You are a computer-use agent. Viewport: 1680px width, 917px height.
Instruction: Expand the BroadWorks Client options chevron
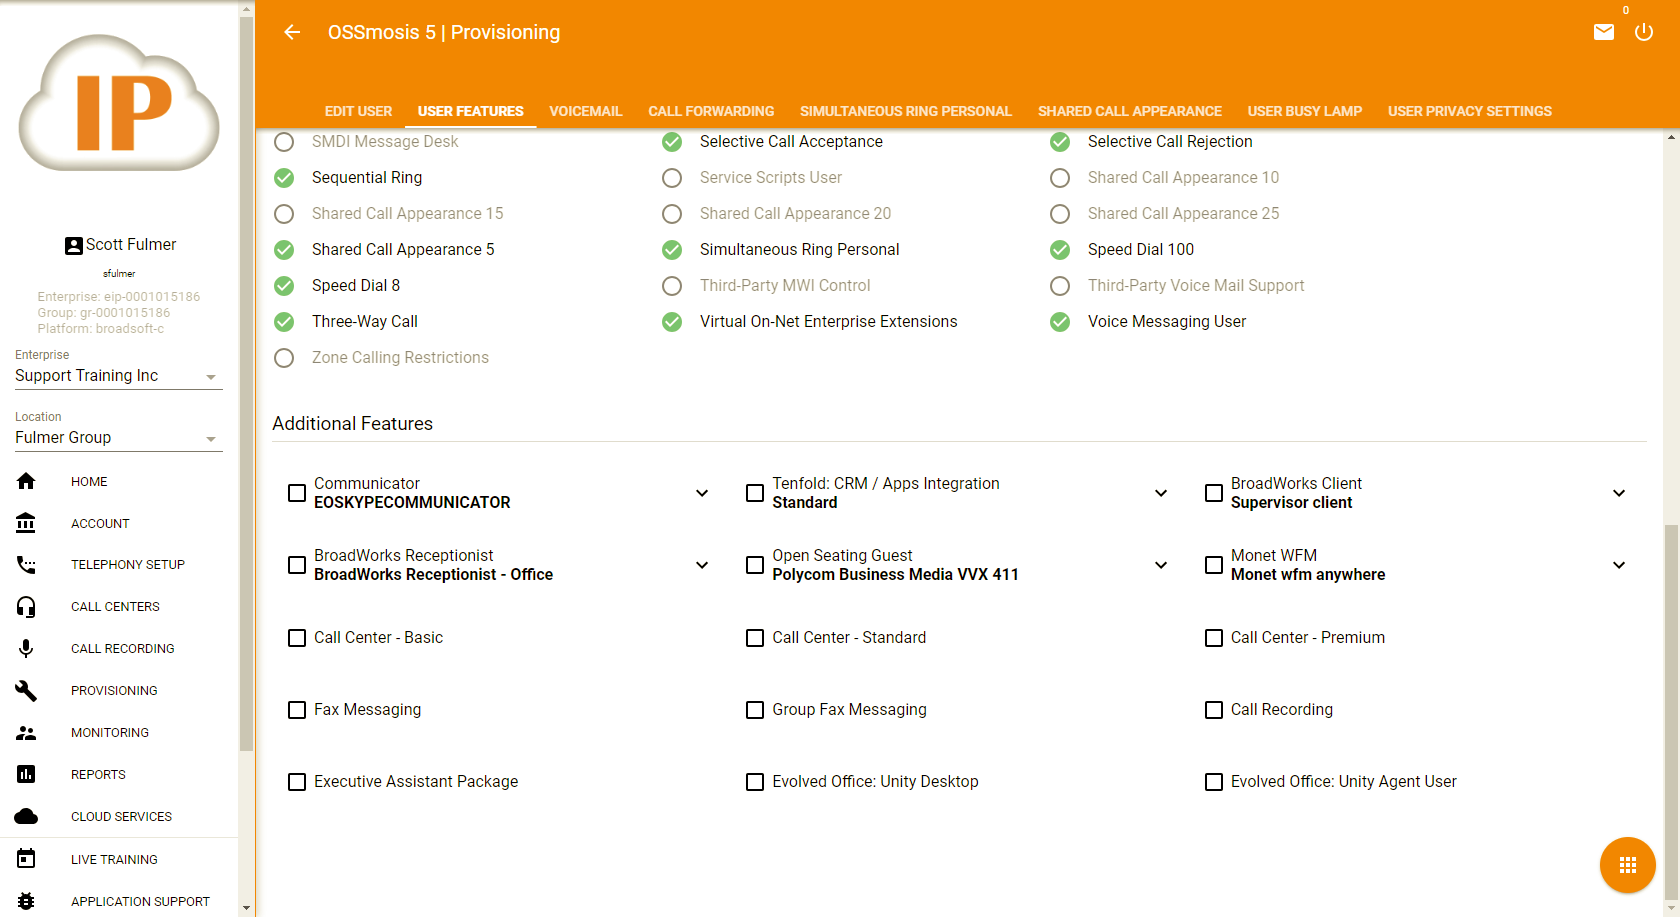(1619, 493)
